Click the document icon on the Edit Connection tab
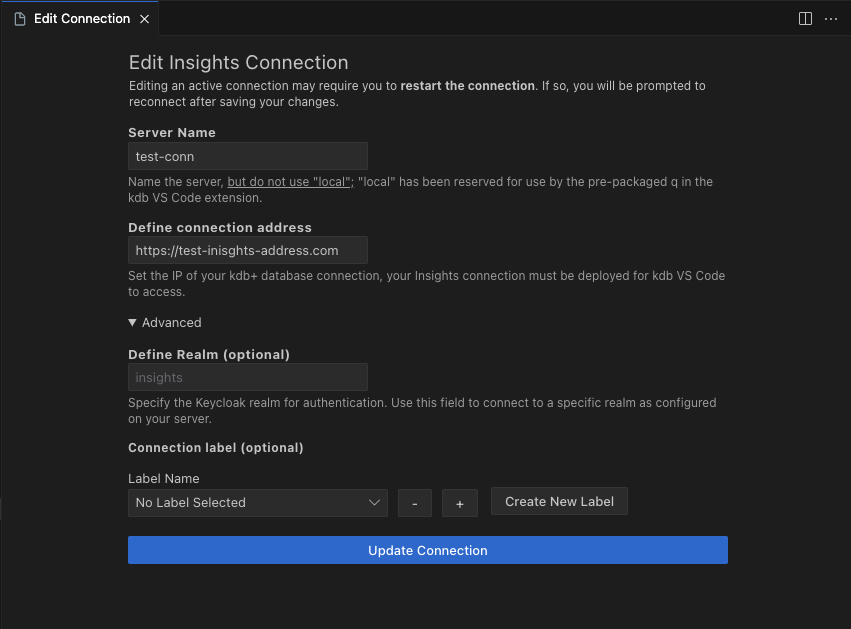 tap(18, 18)
